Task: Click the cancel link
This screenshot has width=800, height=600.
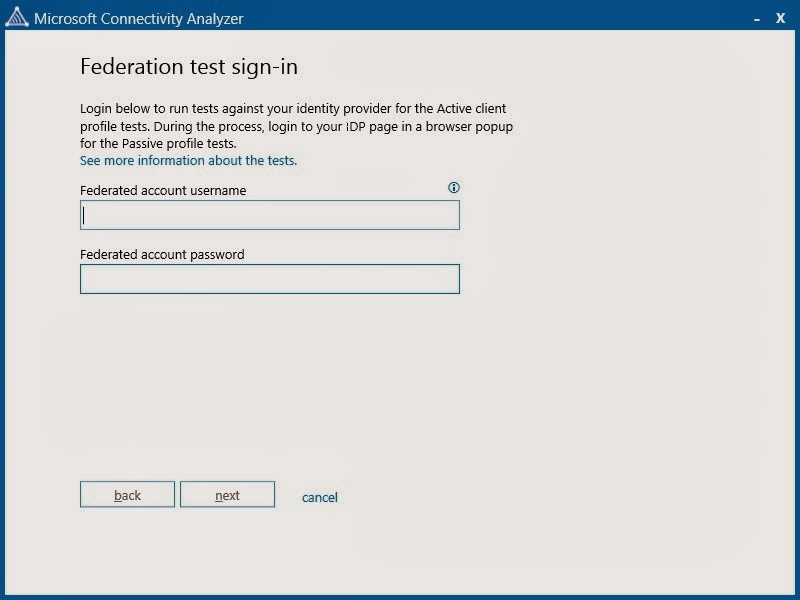Action: (319, 497)
